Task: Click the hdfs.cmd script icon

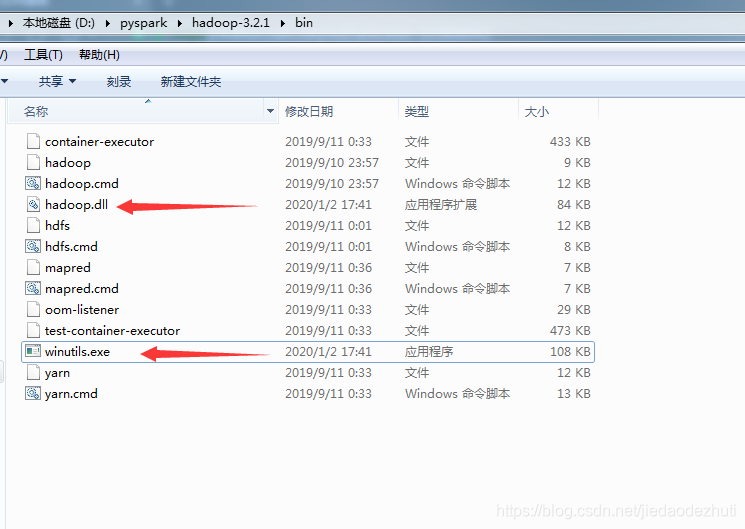Action: [x=33, y=246]
